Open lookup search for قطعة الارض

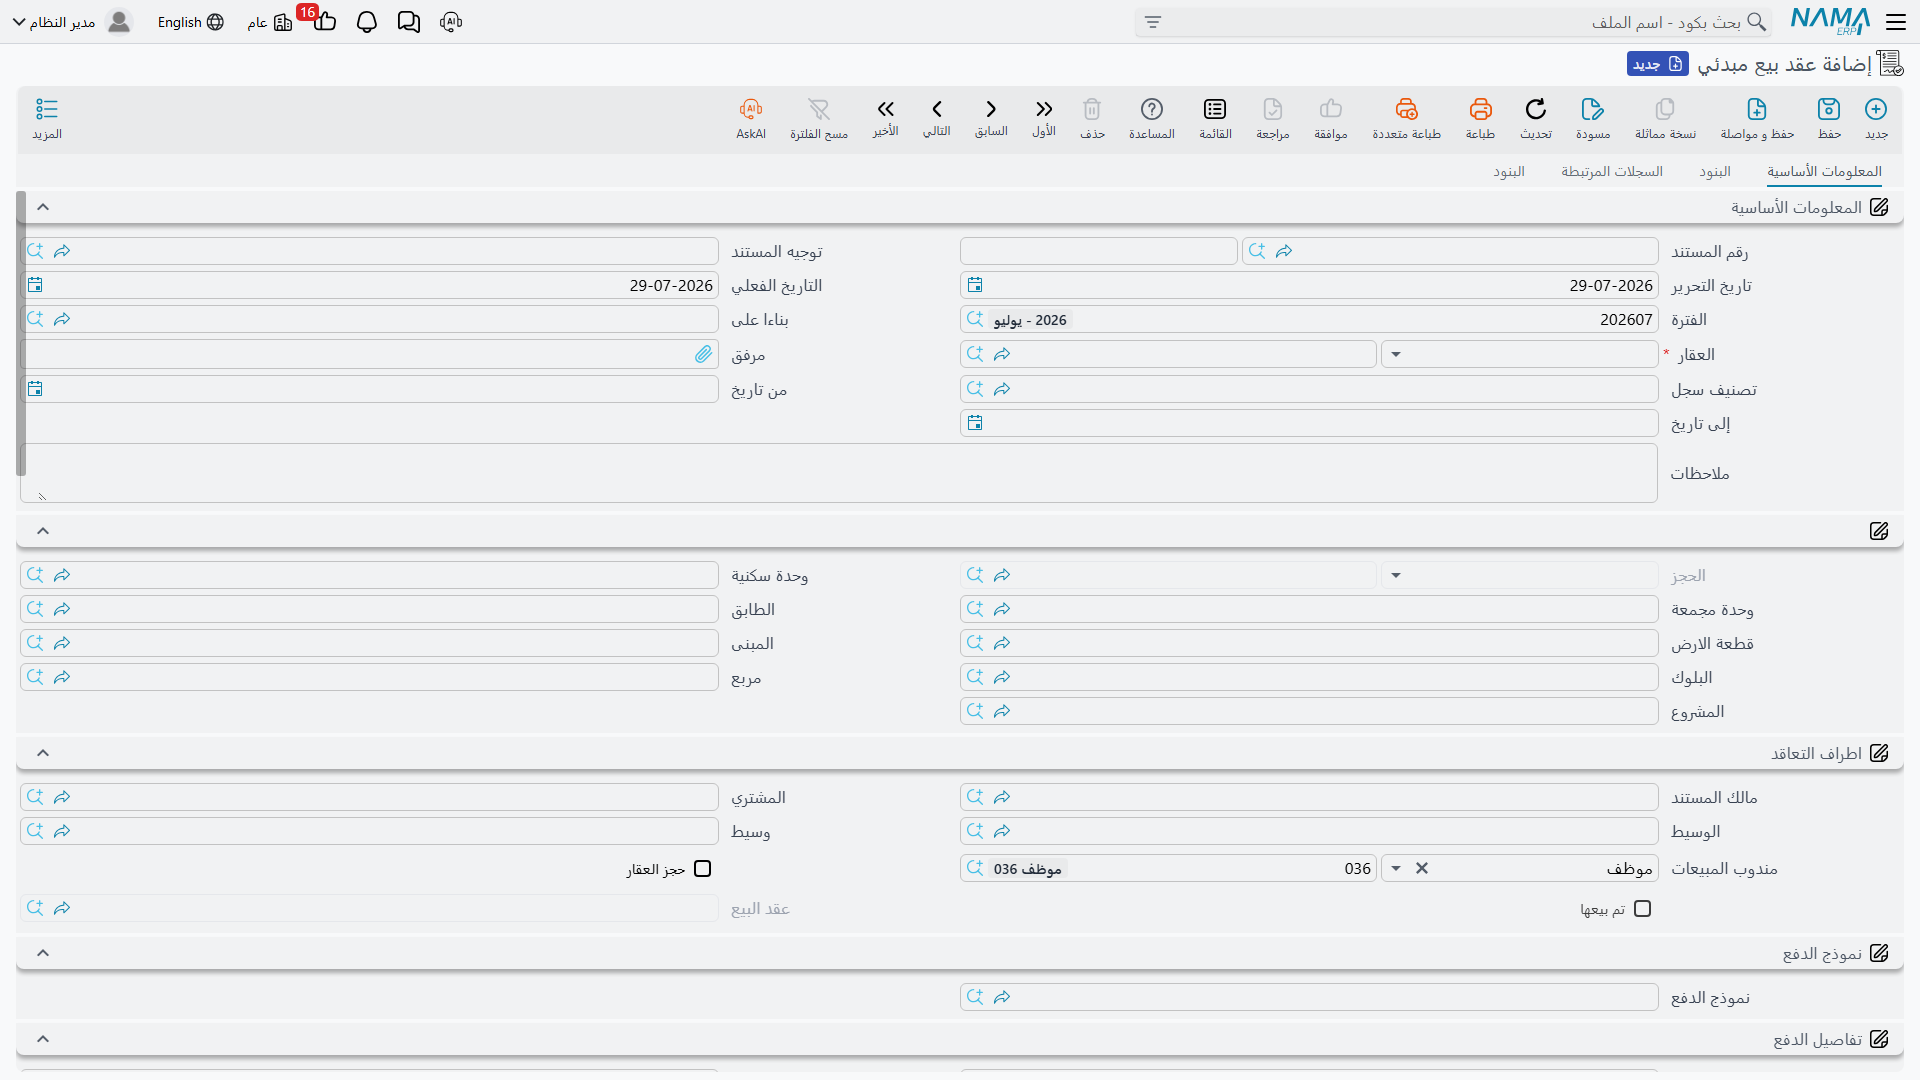(975, 643)
